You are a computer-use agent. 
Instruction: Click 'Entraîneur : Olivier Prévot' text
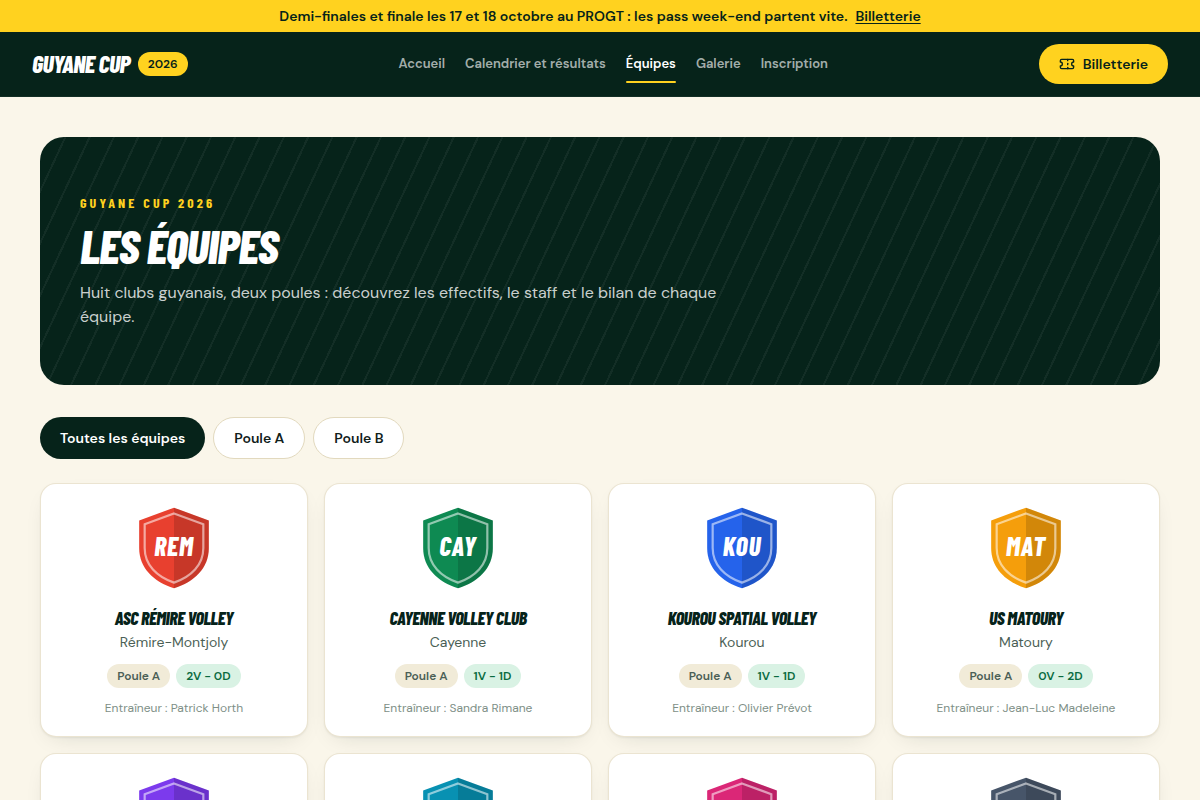(x=742, y=708)
